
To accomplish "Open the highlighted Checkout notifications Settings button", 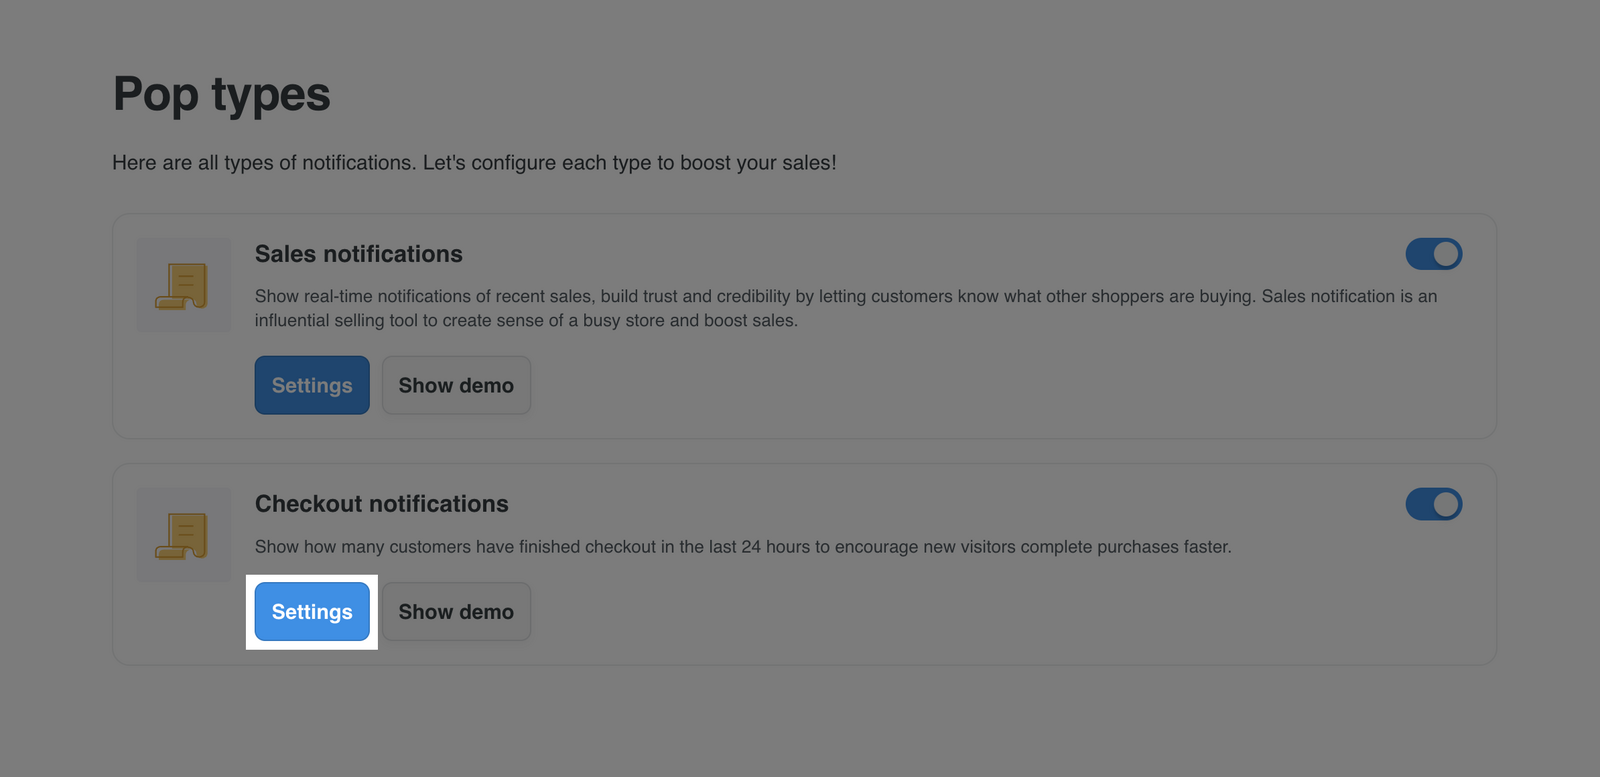I will pos(312,611).
